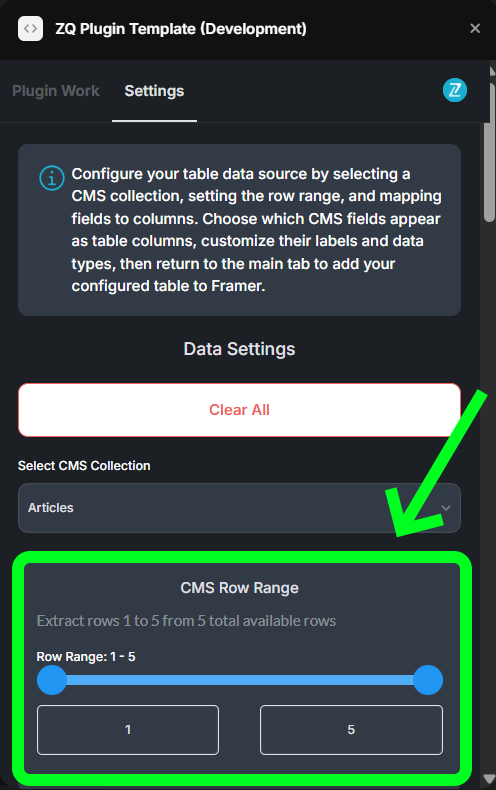This screenshot has height=790, width=496.
Task: Click the code brackets plugin icon
Action: (x=30, y=29)
